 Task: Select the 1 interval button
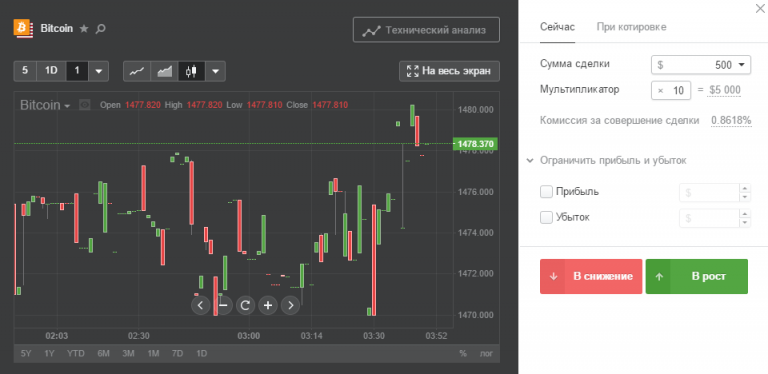click(x=77, y=71)
